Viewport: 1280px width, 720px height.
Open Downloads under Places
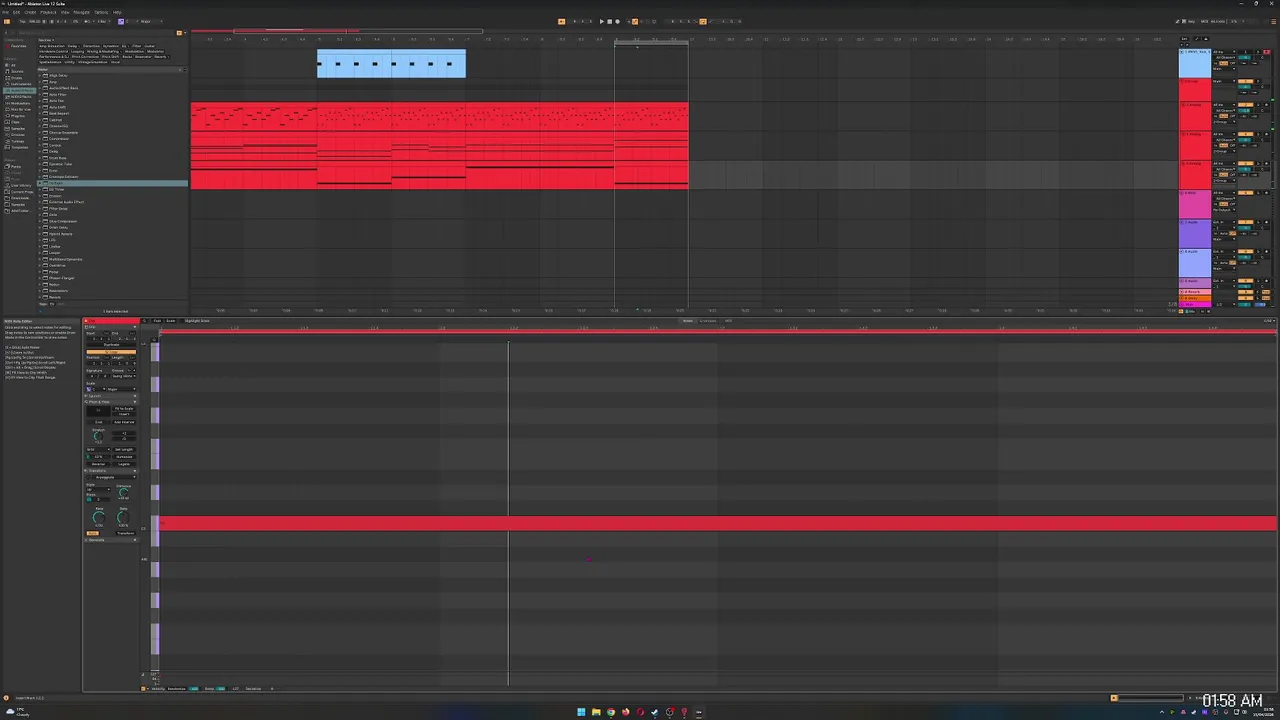[x=19, y=198]
